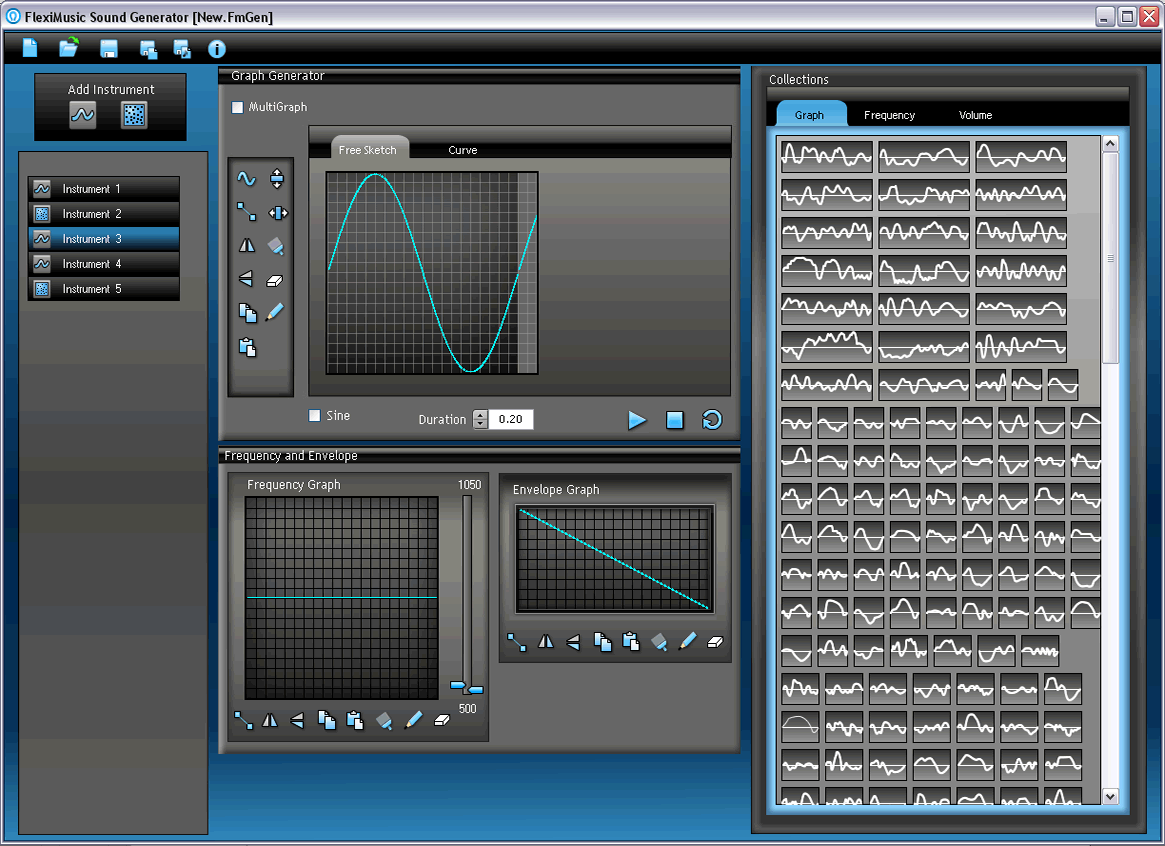This screenshot has width=1165, height=846.
Task: Select Instrument 4 in the instrument list
Action: 104,264
